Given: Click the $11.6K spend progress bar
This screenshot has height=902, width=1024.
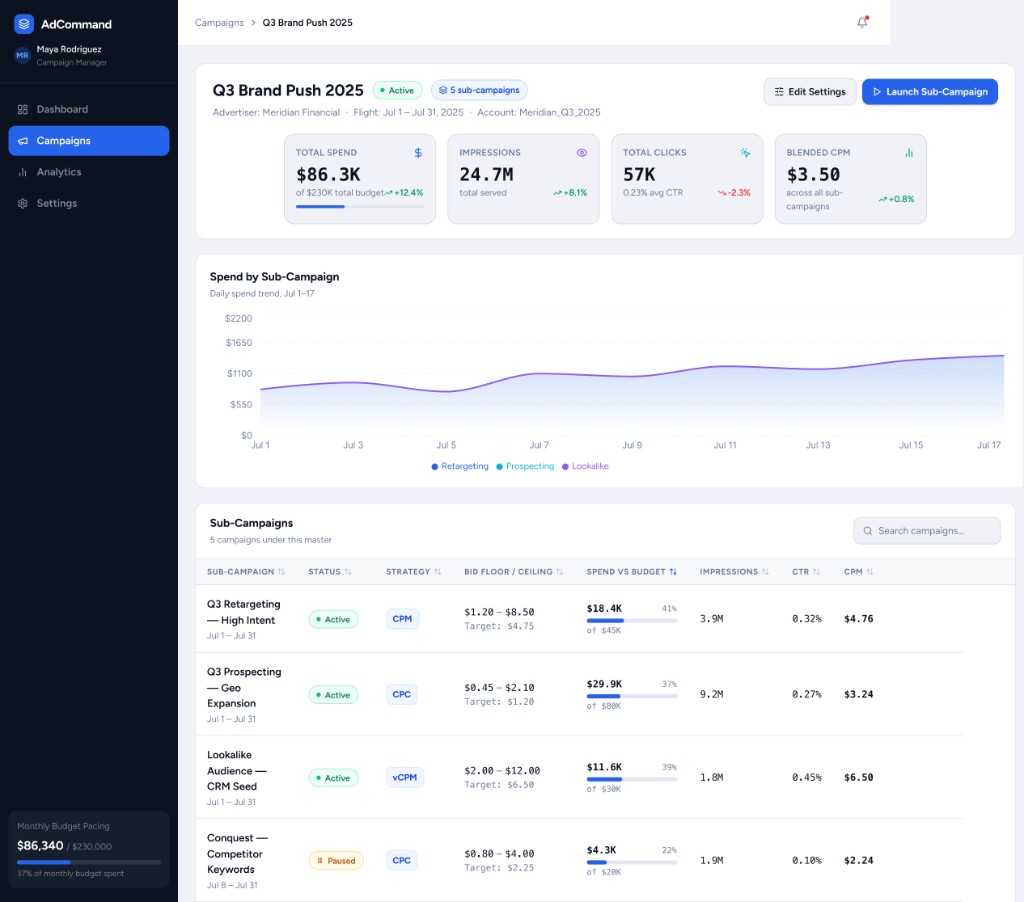Looking at the screenshot, I should point(632,779).
